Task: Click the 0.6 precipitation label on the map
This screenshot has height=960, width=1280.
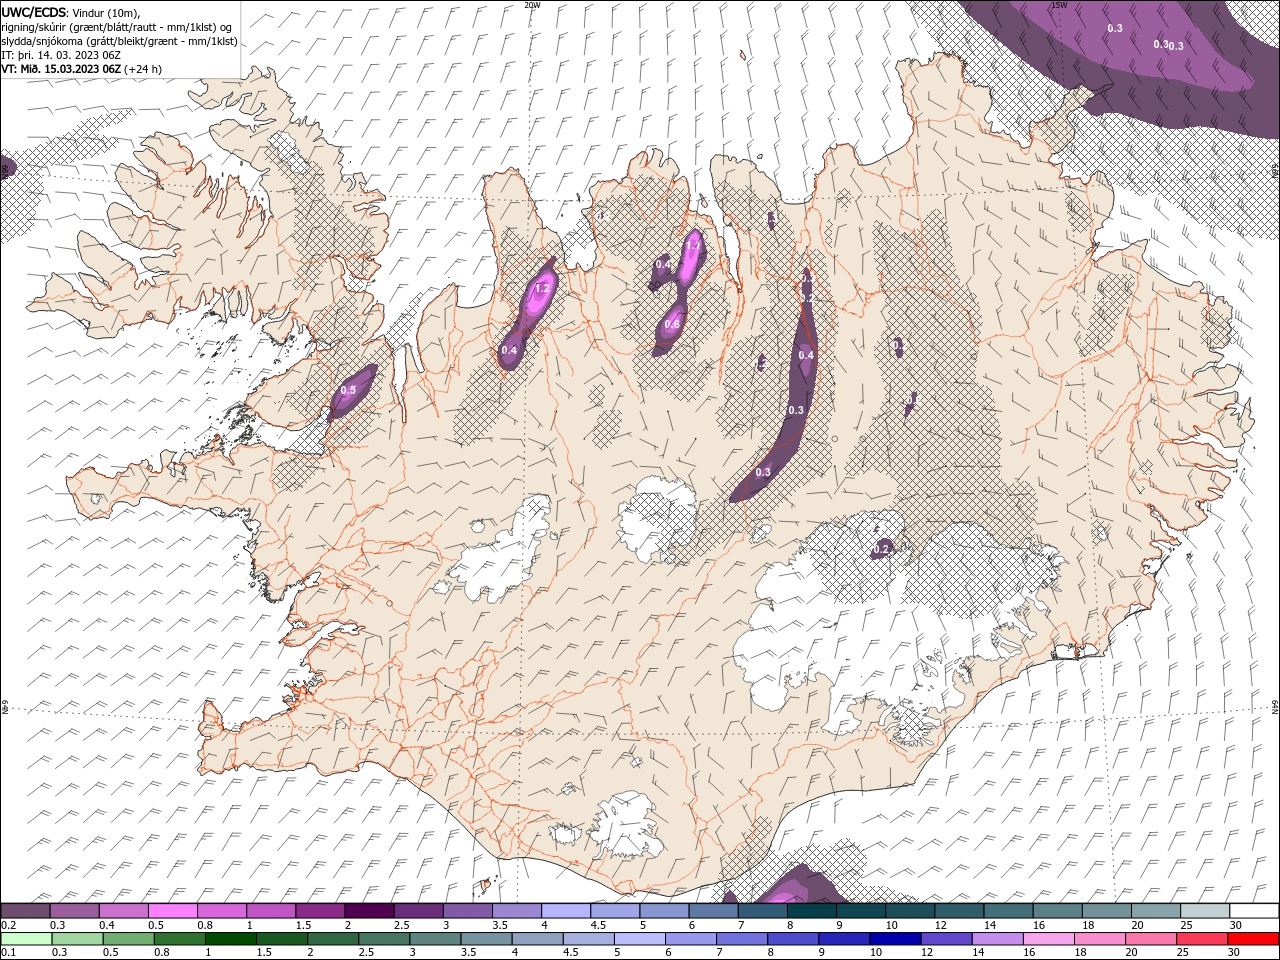Action: pyautogui.click(x=672, y=324)
